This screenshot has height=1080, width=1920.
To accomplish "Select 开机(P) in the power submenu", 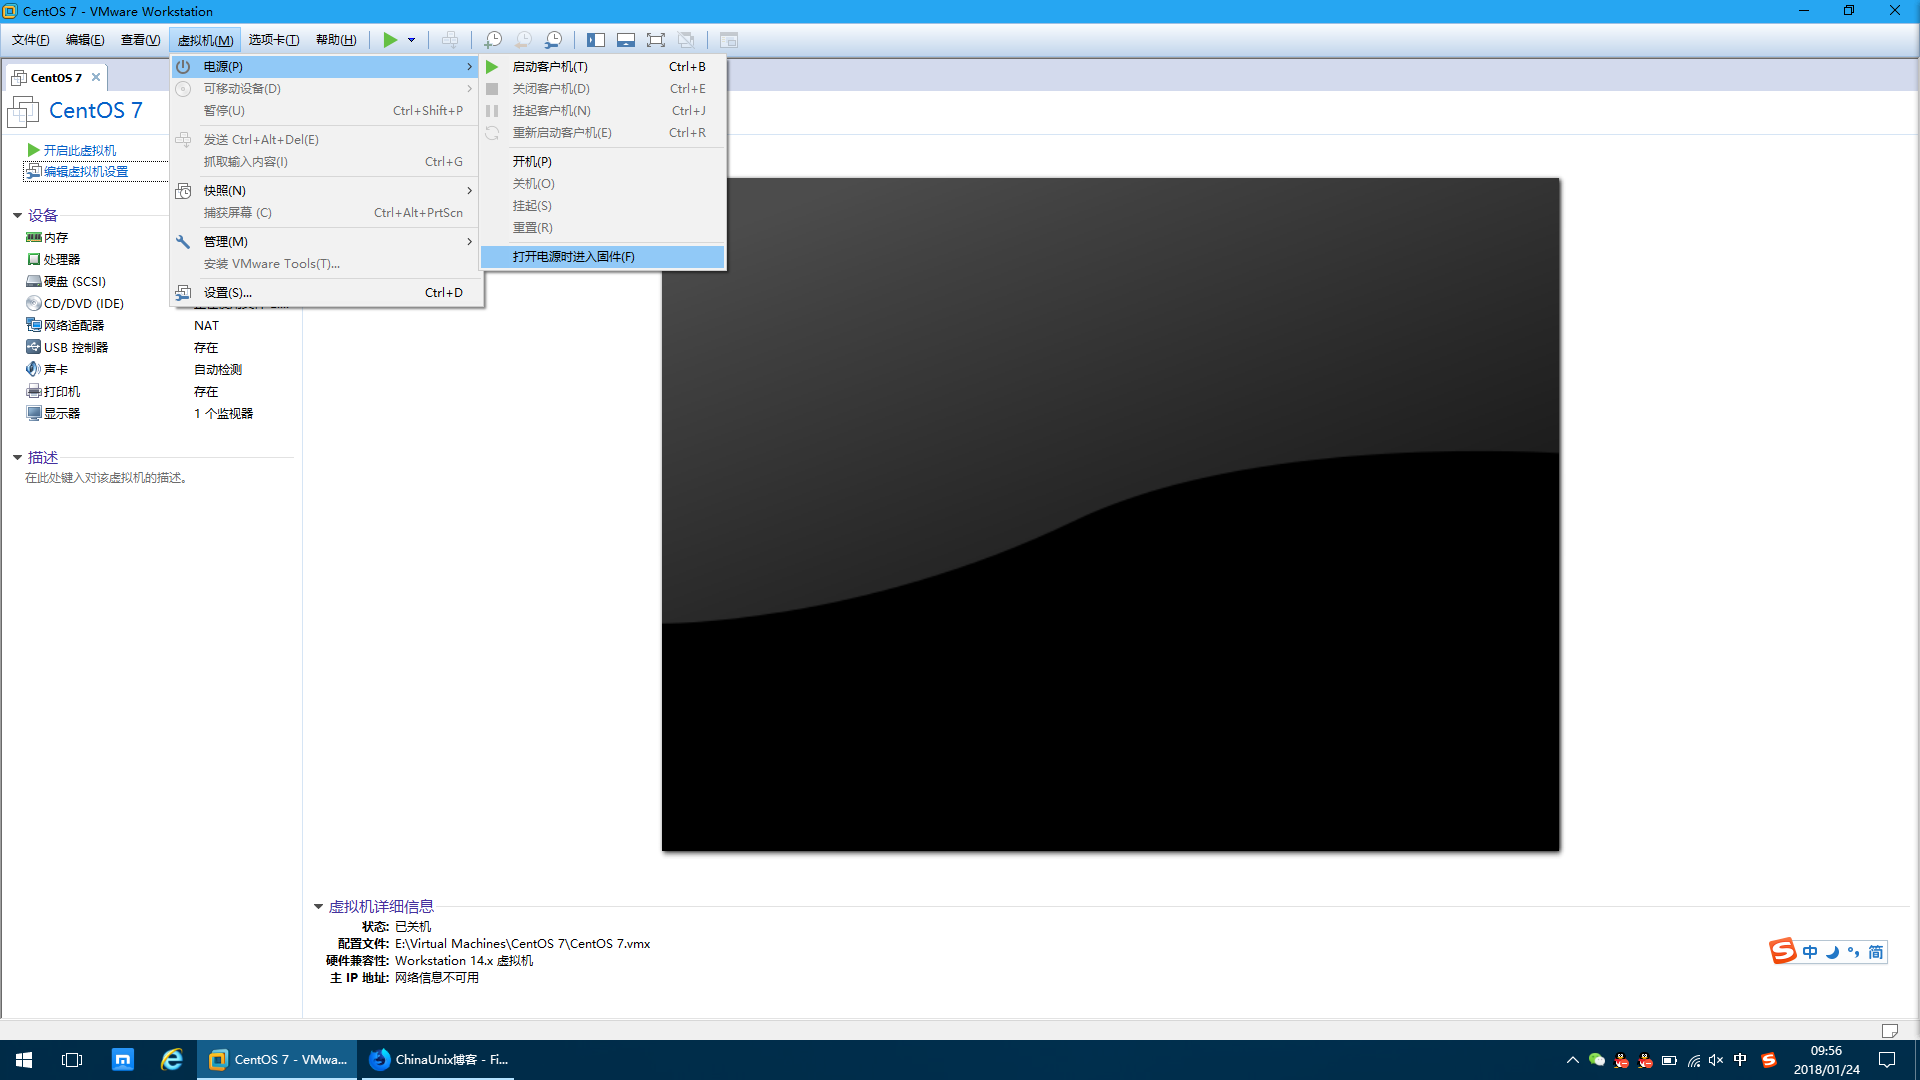I will tap(603, 161).
